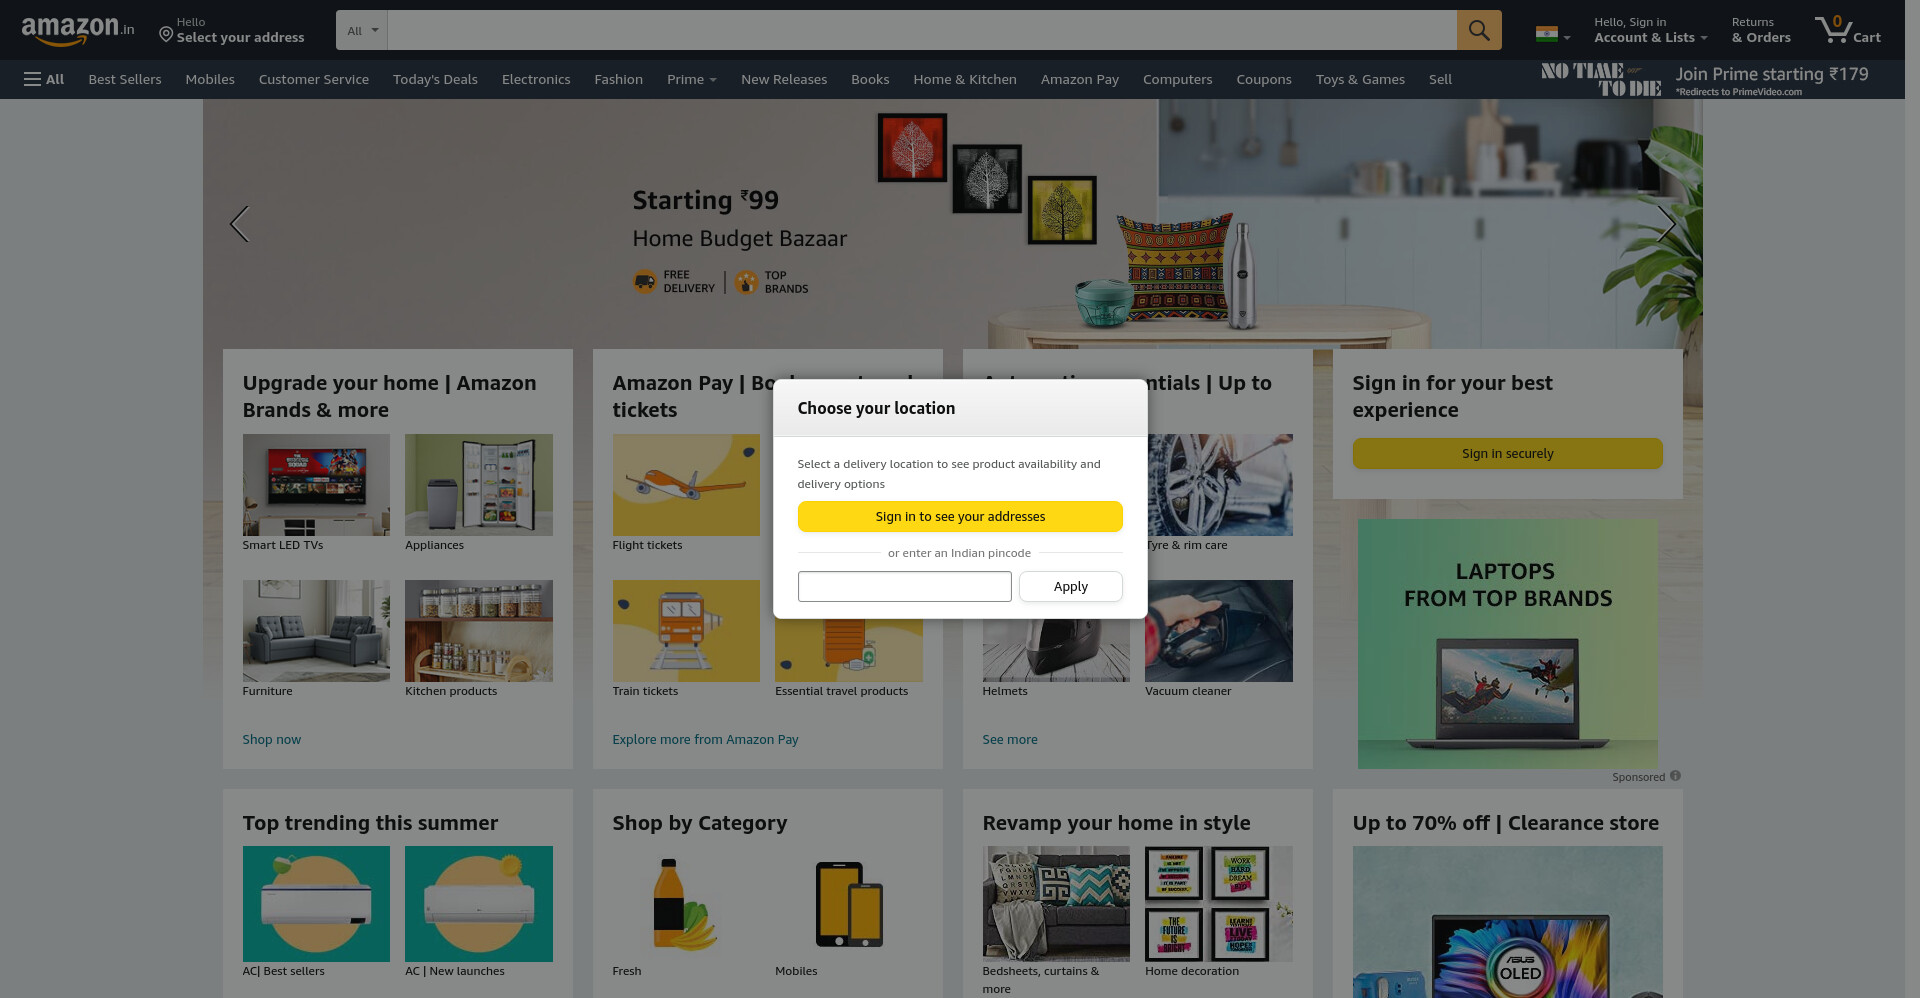The height and width of the screenshot is (998, 1920).
Task: Open Toys & Games nav item
Action: coord(1360,79)
